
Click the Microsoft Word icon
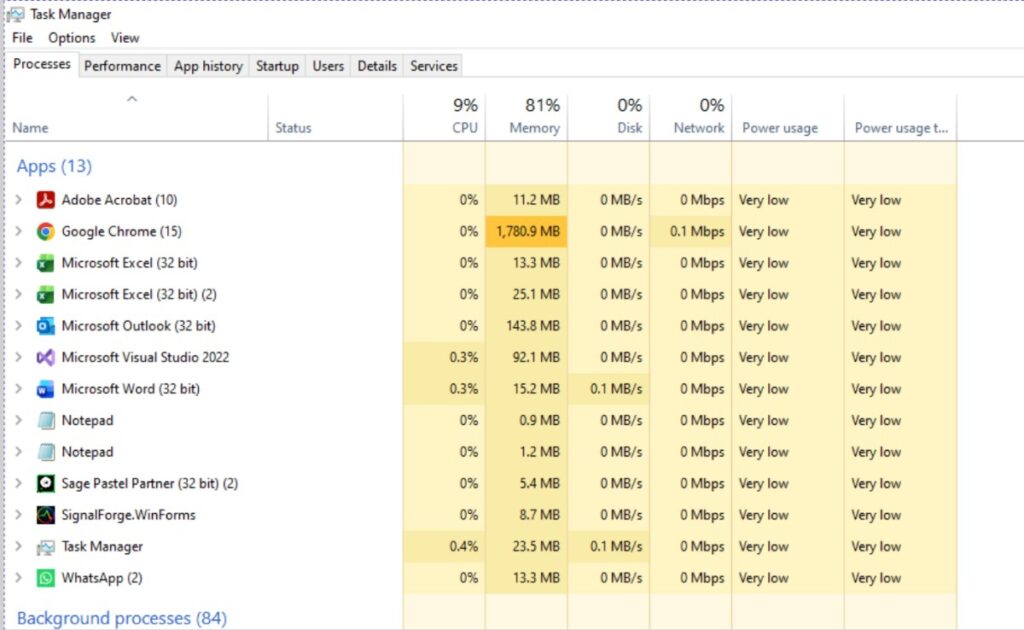[45, 389]
